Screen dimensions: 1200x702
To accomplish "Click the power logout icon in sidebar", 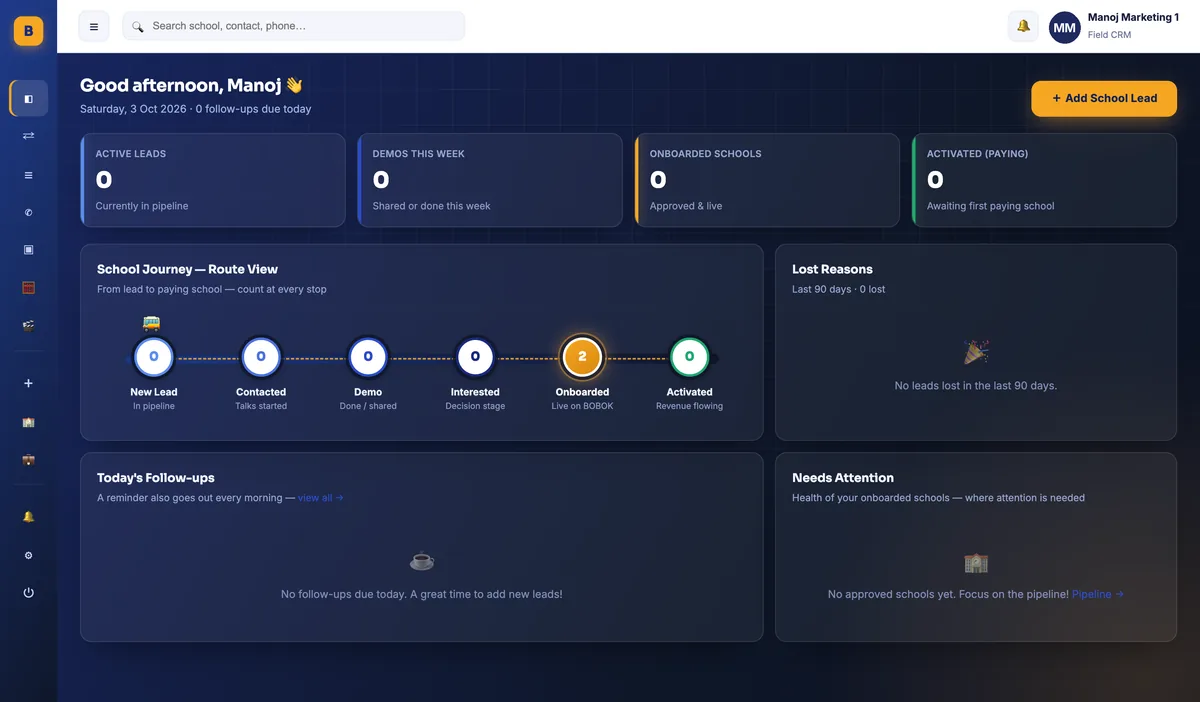I will [x=28, y=593].
